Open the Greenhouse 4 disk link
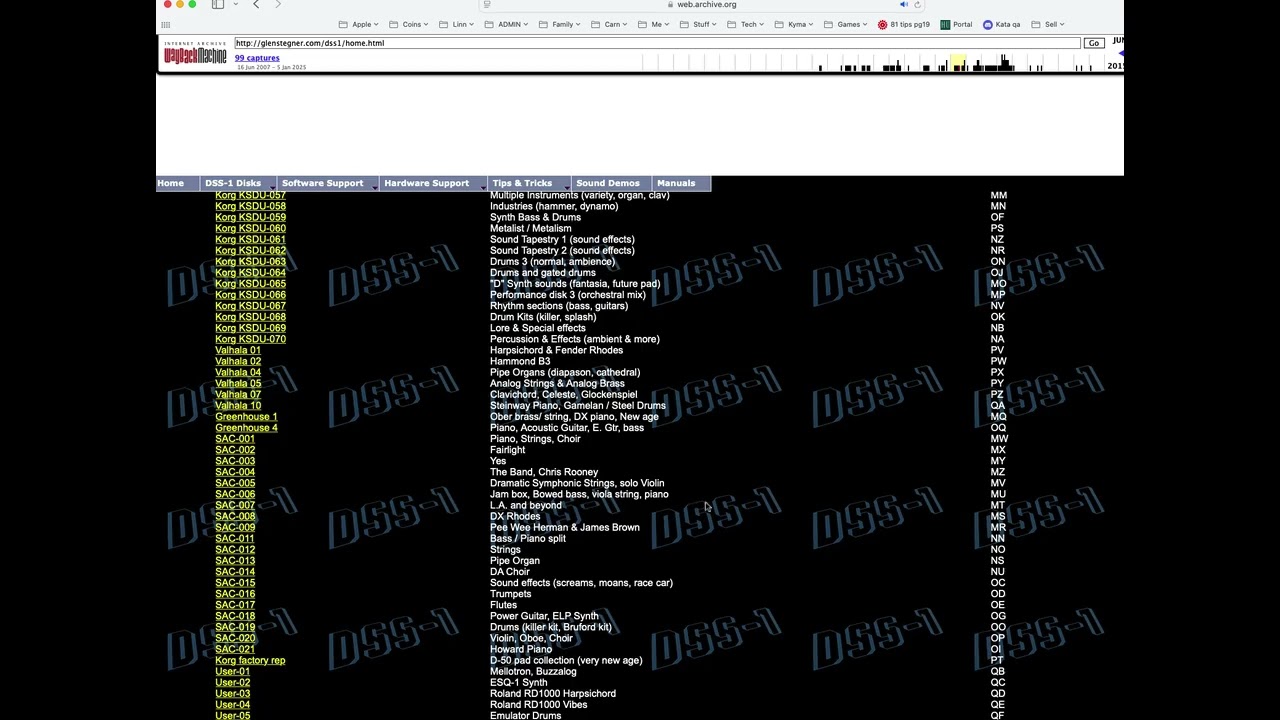The image size is (1280, 720). click(x=246, y=427)
